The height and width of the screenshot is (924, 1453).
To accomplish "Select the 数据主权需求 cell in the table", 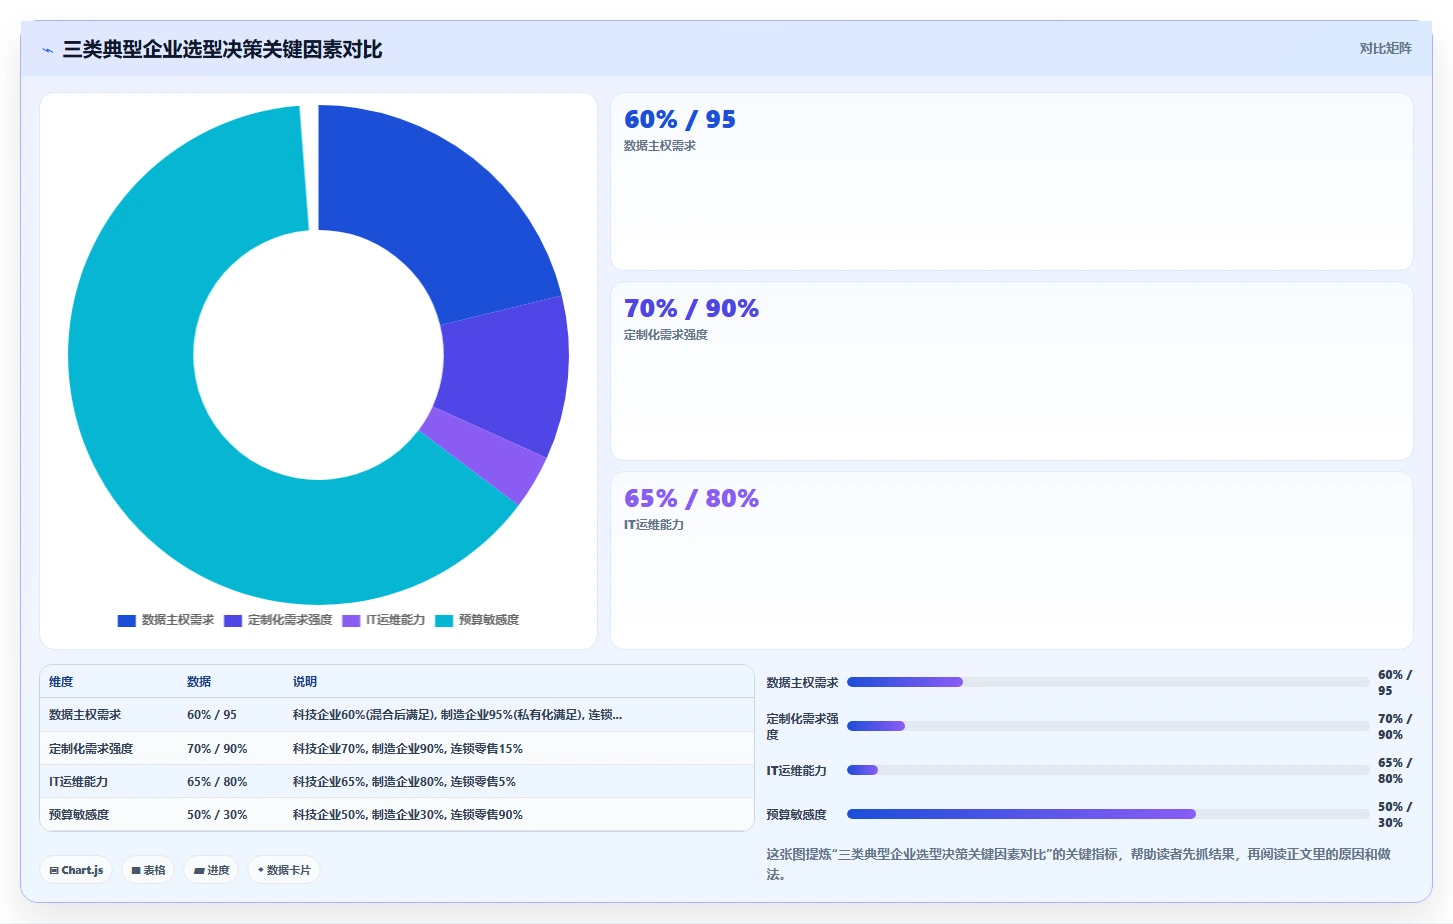I will 85,715.
